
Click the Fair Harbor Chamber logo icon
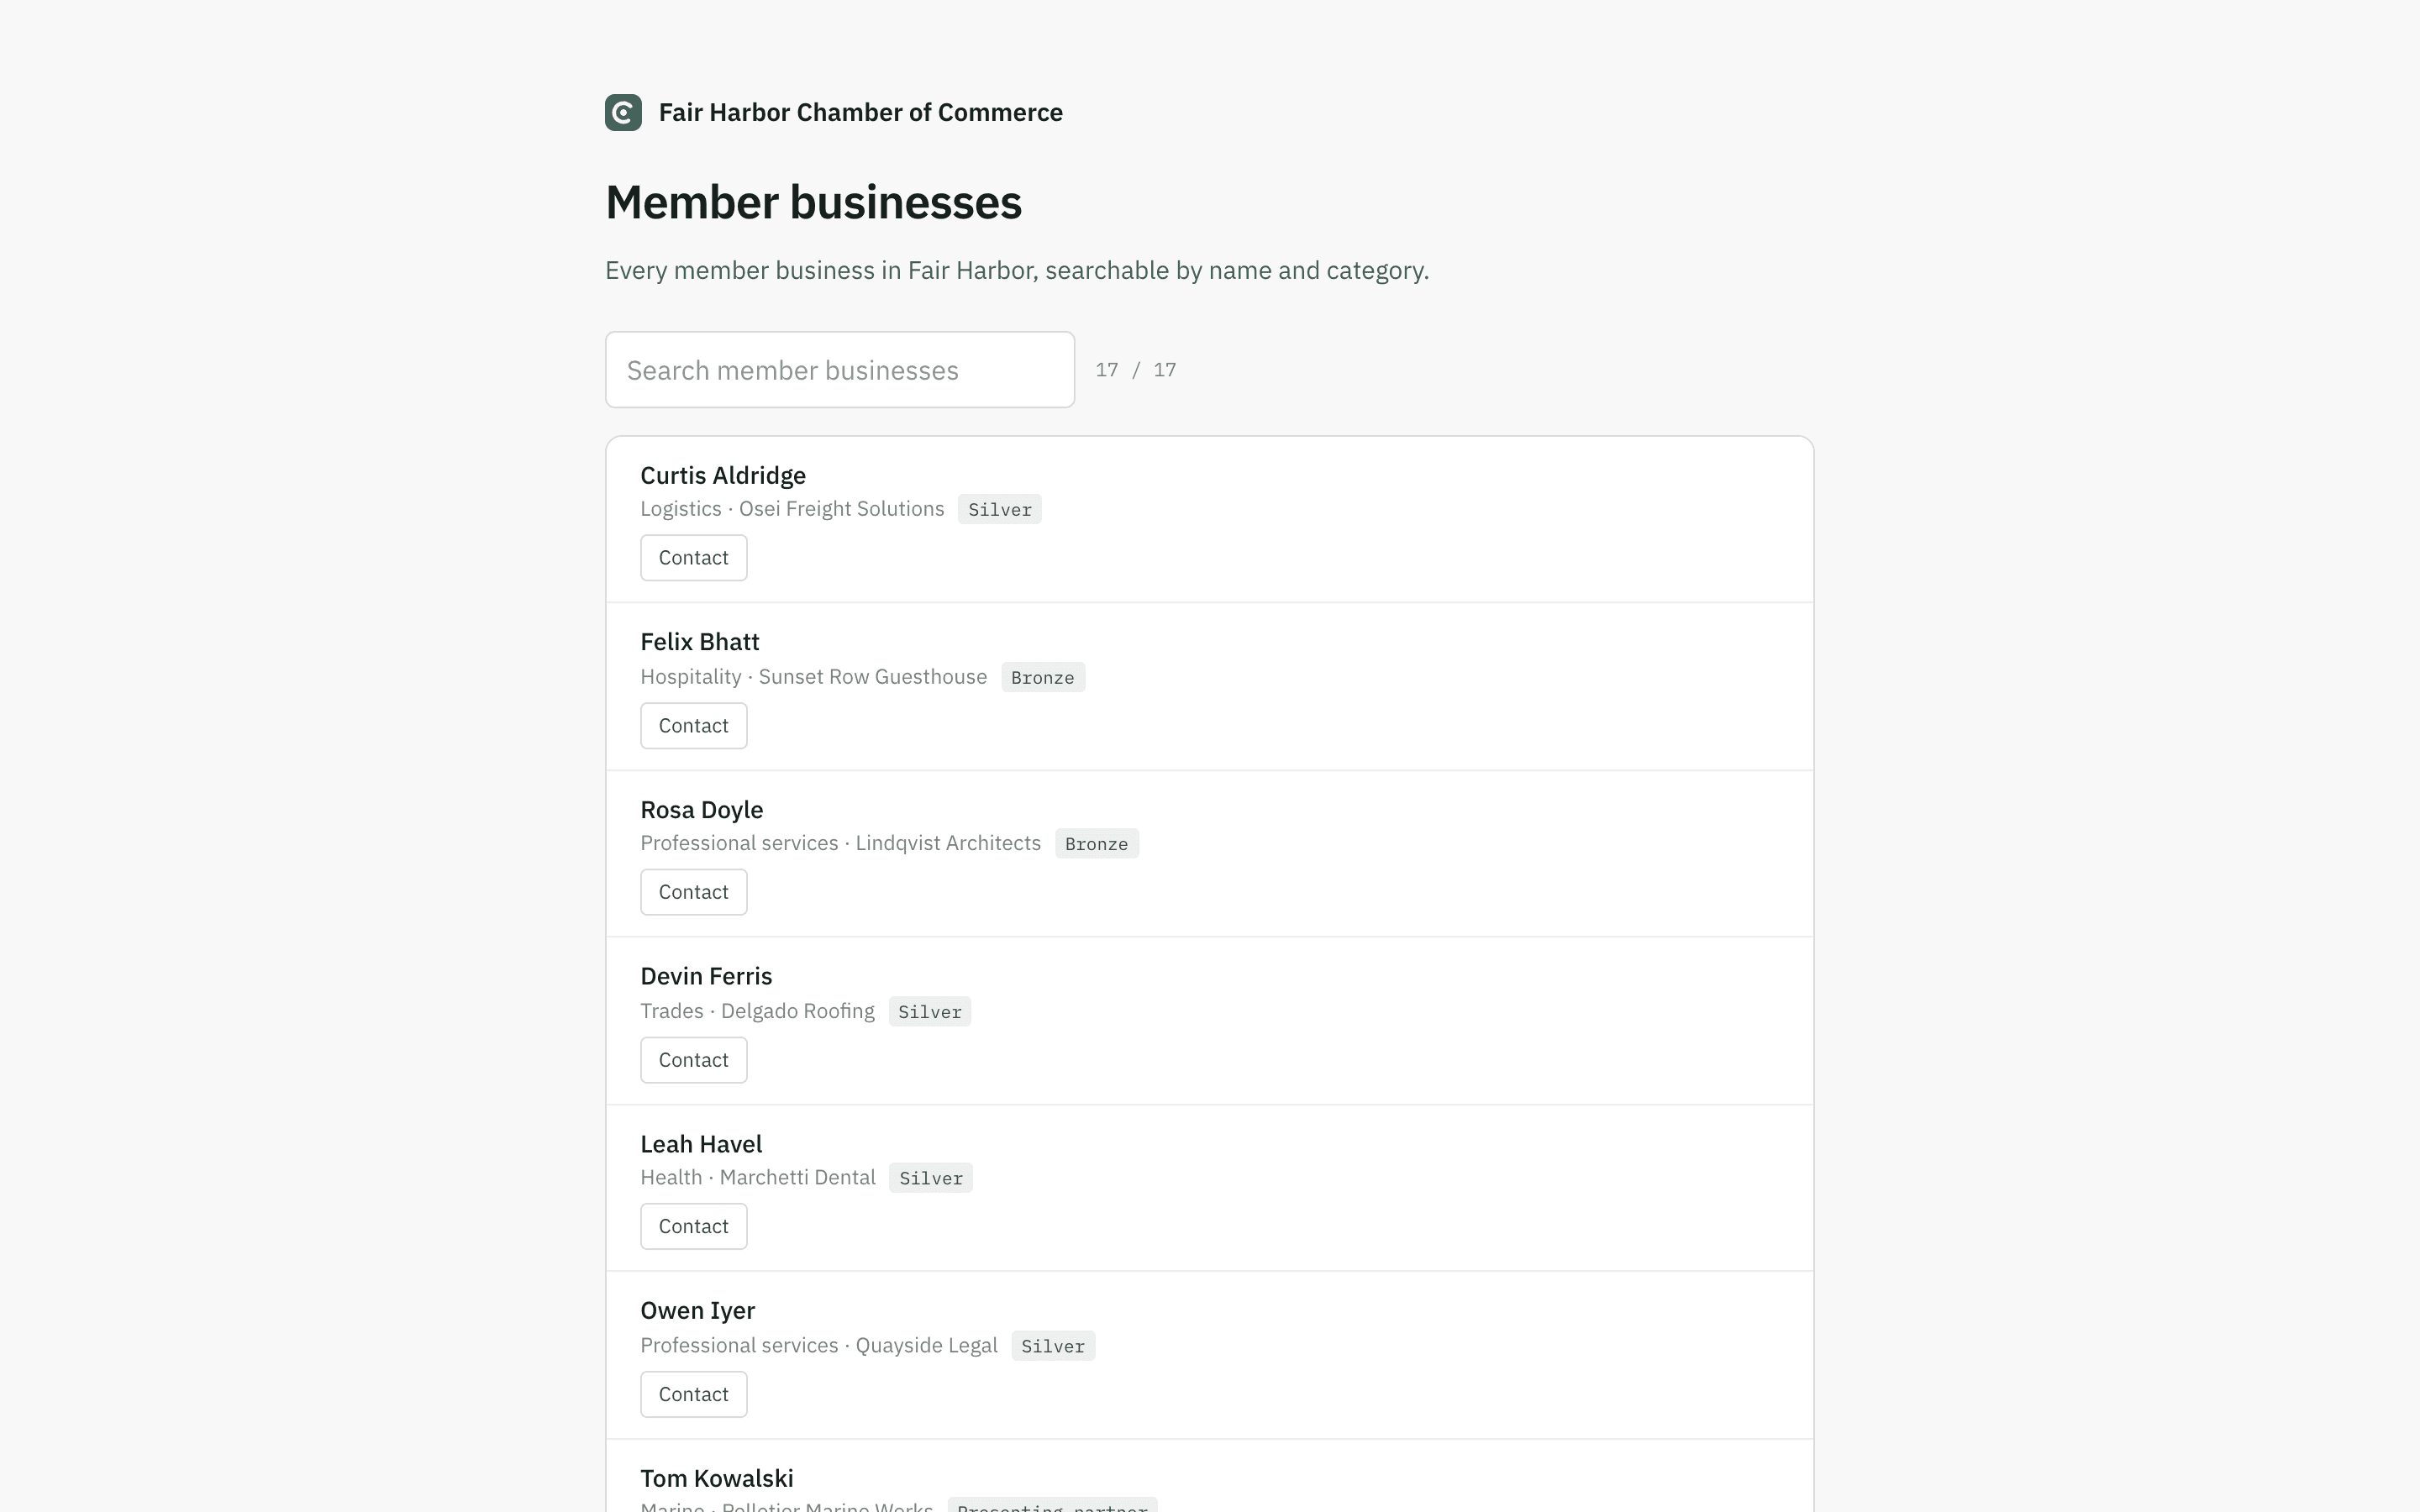[623, 112]
